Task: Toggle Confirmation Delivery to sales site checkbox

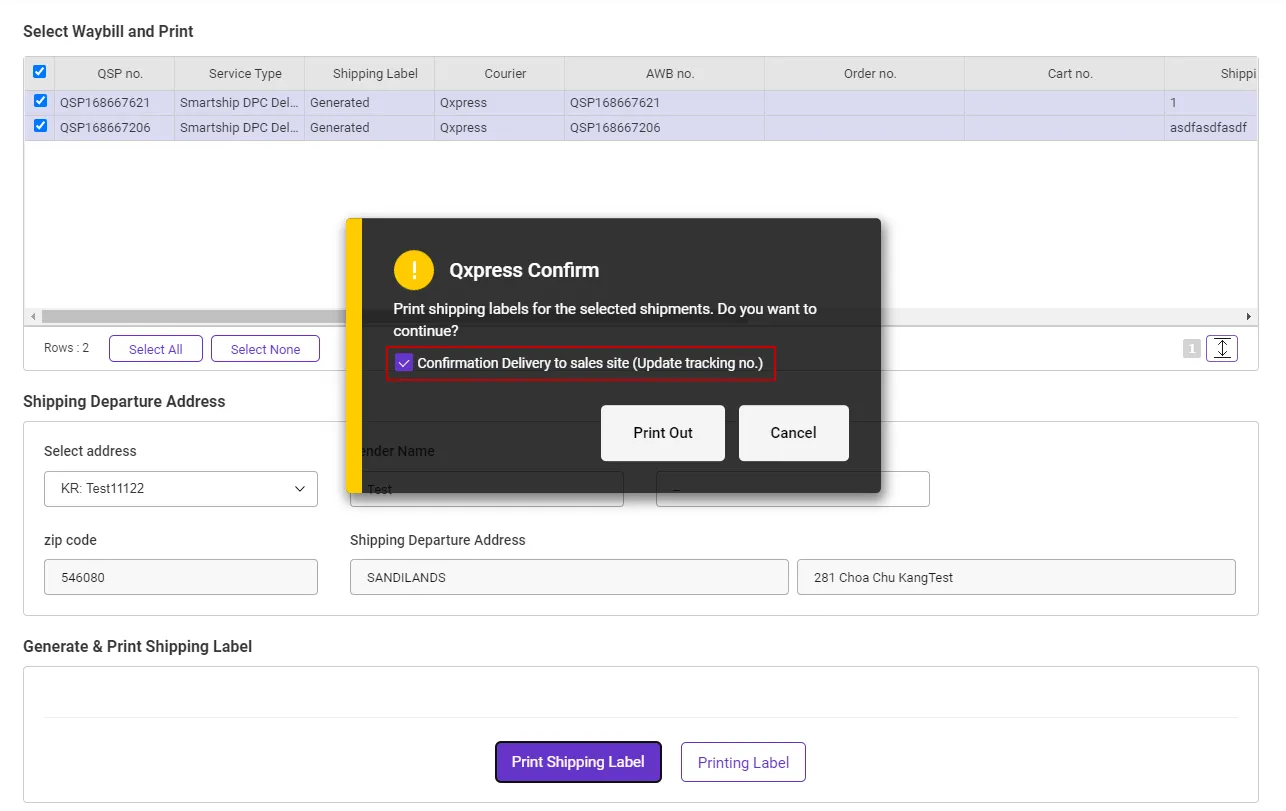Action: point(404,363)
